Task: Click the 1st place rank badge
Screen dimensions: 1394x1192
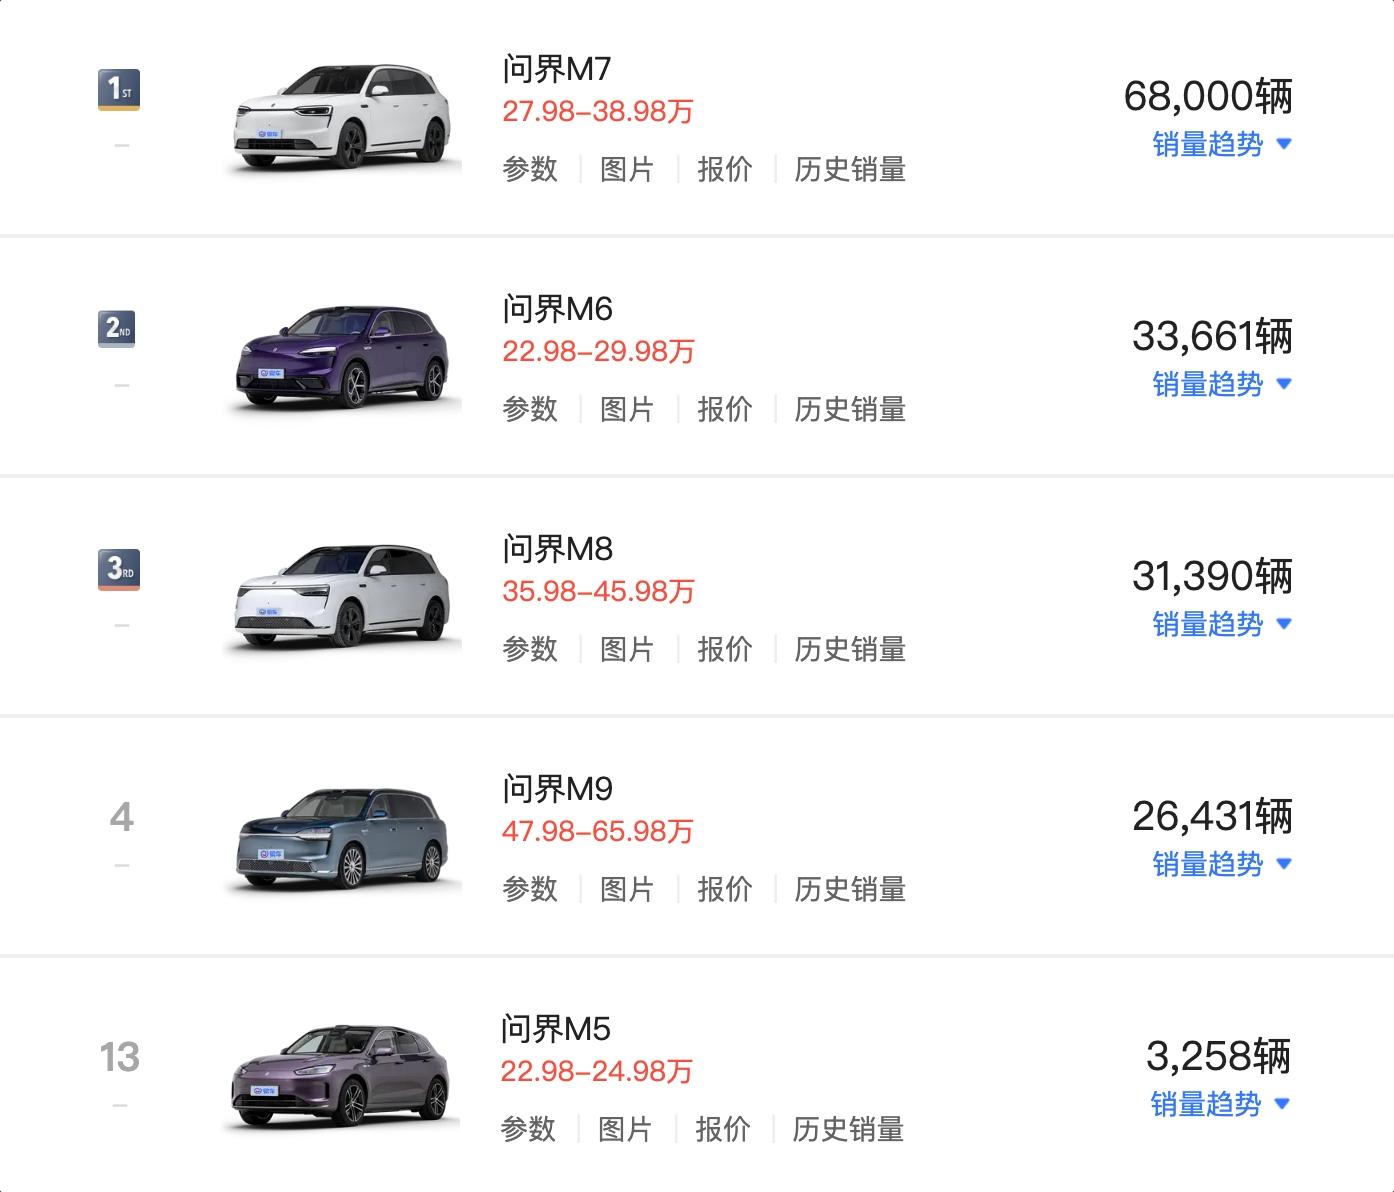Action: pyautogui.click(x=119, y=90)
